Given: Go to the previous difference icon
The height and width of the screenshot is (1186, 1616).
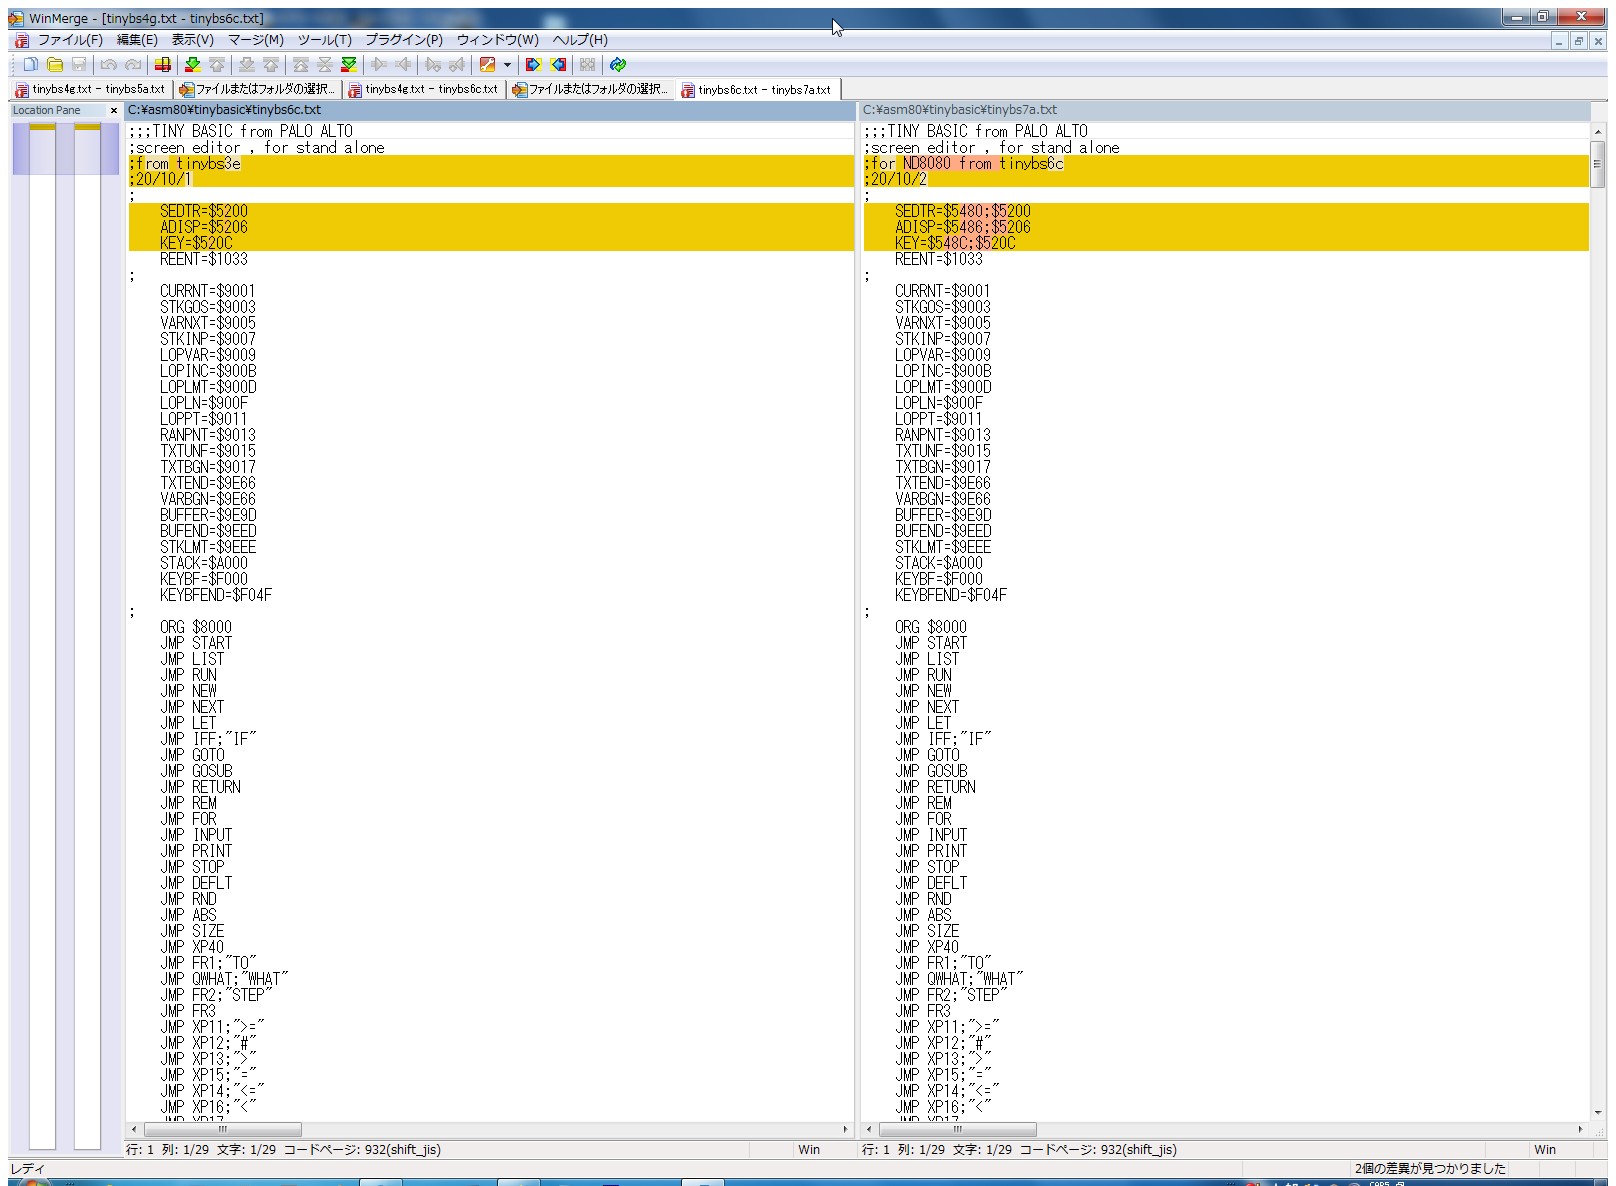Looking at the screenshot, I should coord(217,64).
